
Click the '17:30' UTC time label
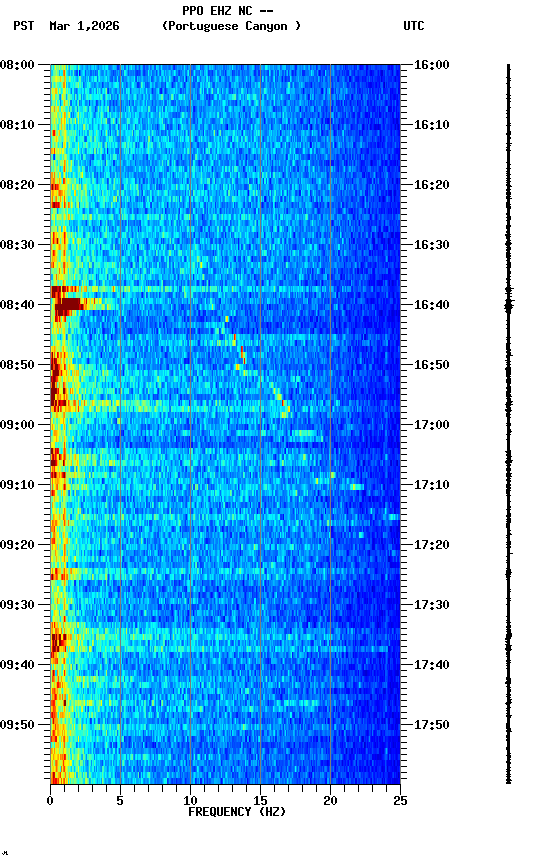click(432, 606)
